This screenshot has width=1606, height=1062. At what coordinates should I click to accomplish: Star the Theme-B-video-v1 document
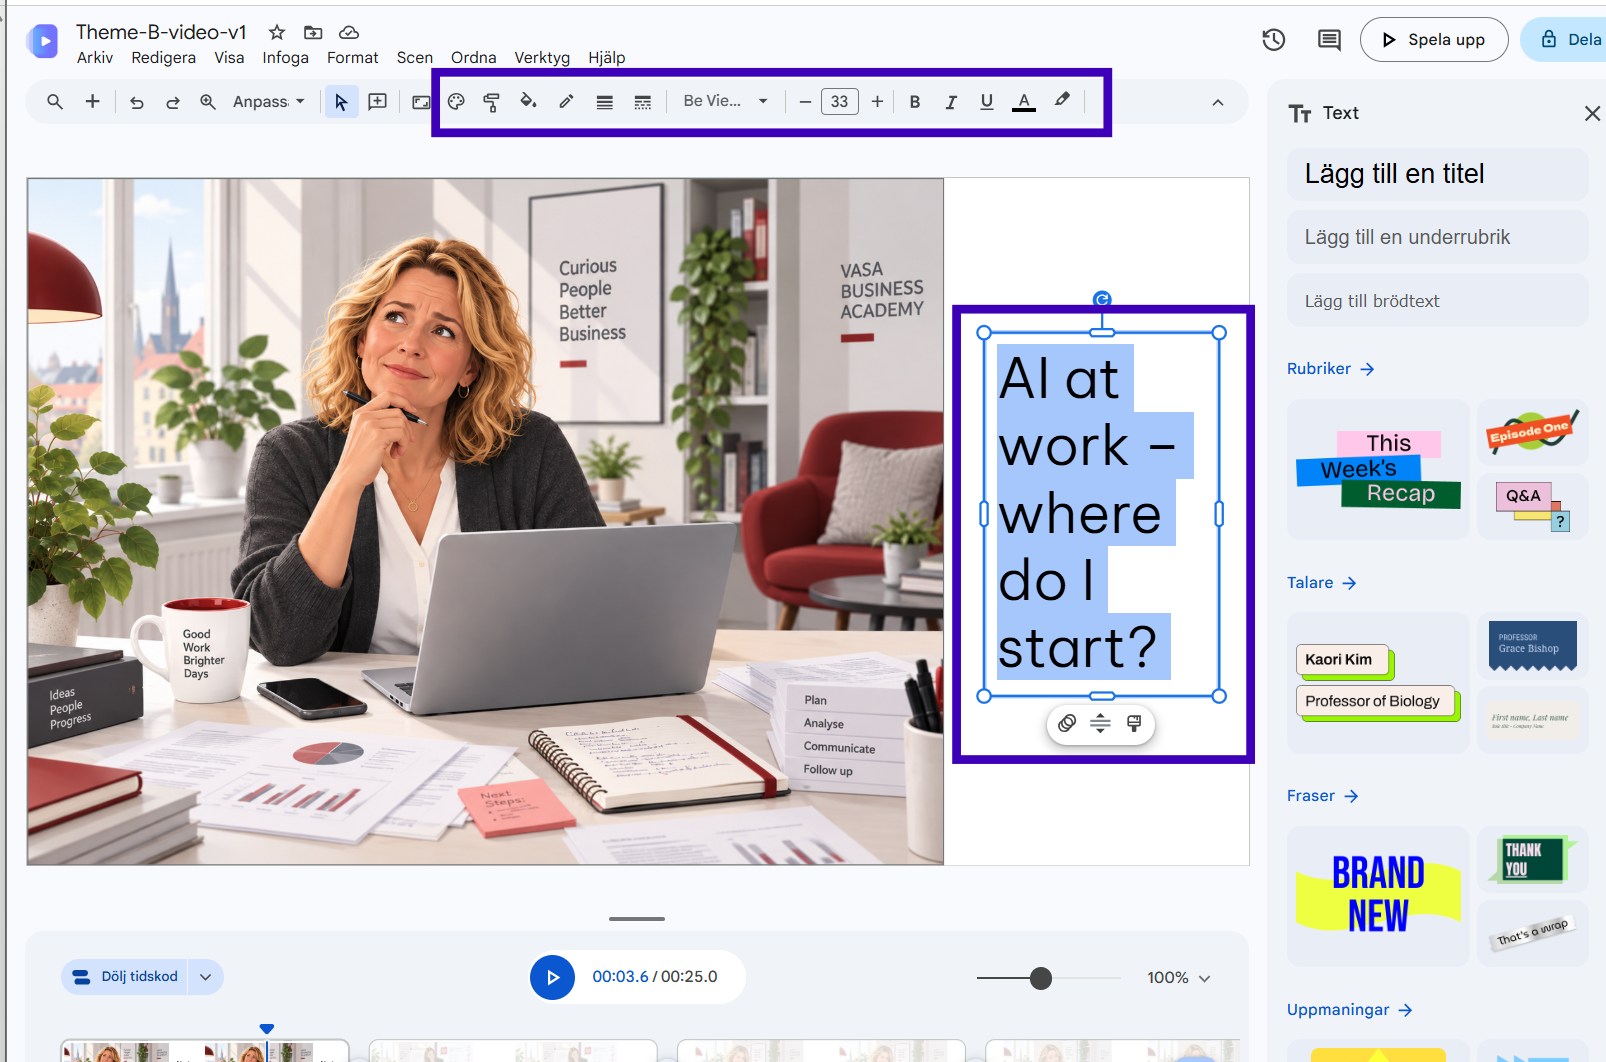click(277, 32)
